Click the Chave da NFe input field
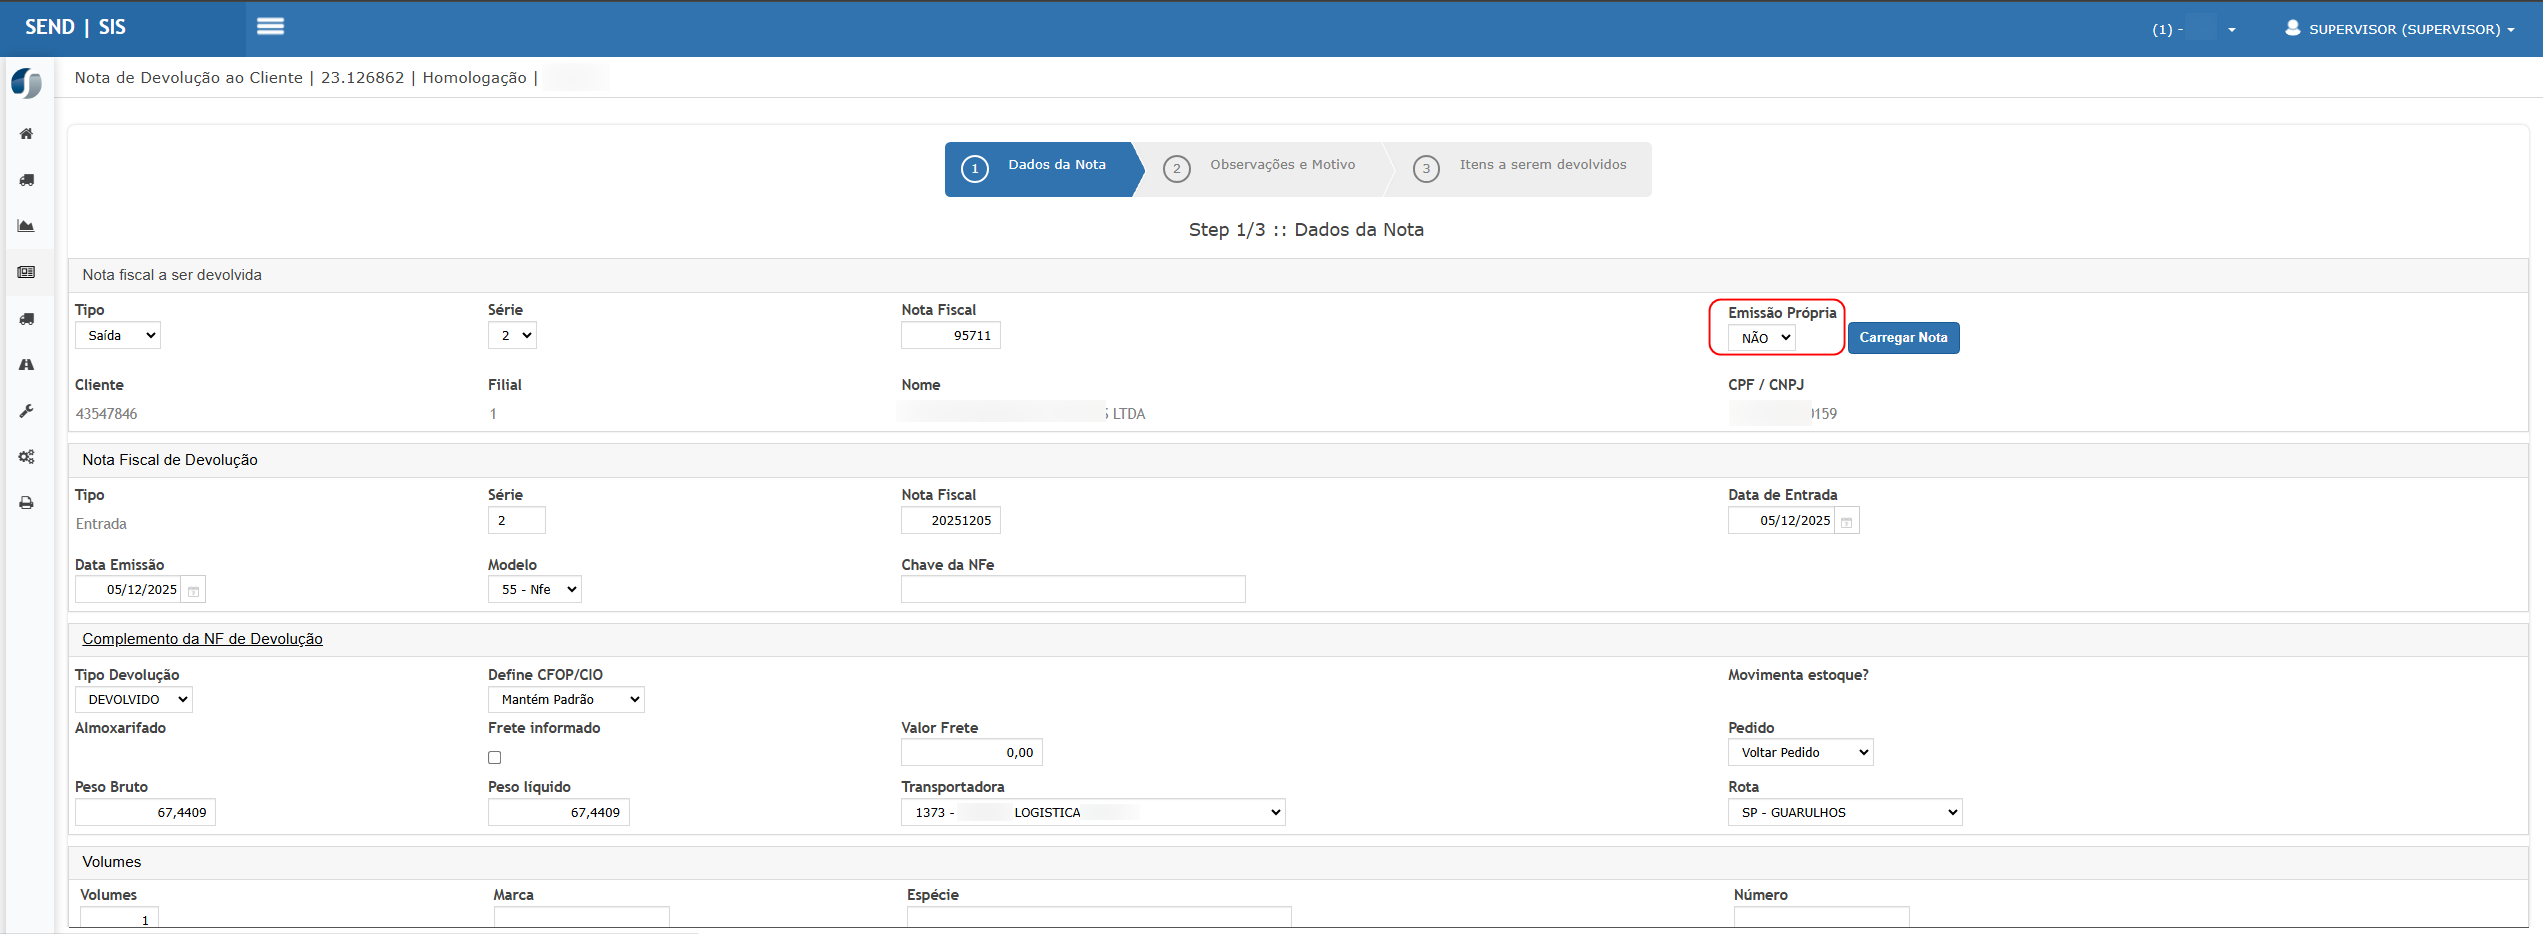The height and width of the screenshot is (934, 2543). click(x=1072, y=590)
